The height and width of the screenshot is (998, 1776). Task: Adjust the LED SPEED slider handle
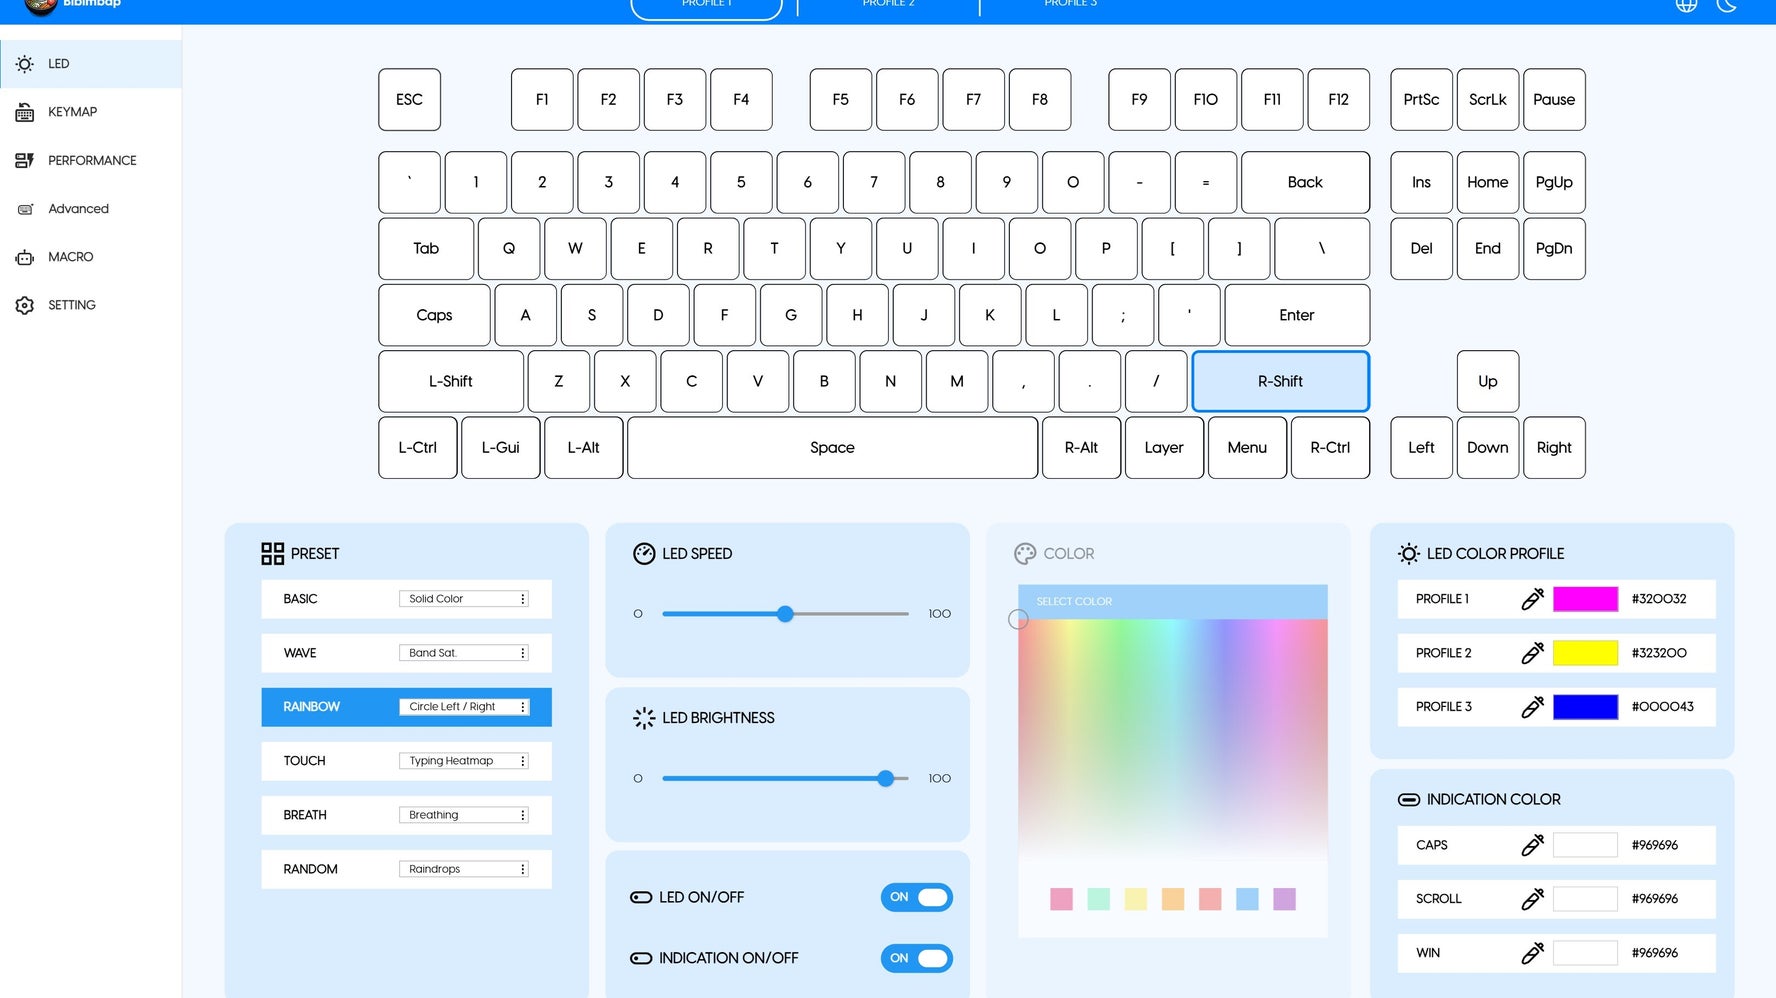coord(786,614)
